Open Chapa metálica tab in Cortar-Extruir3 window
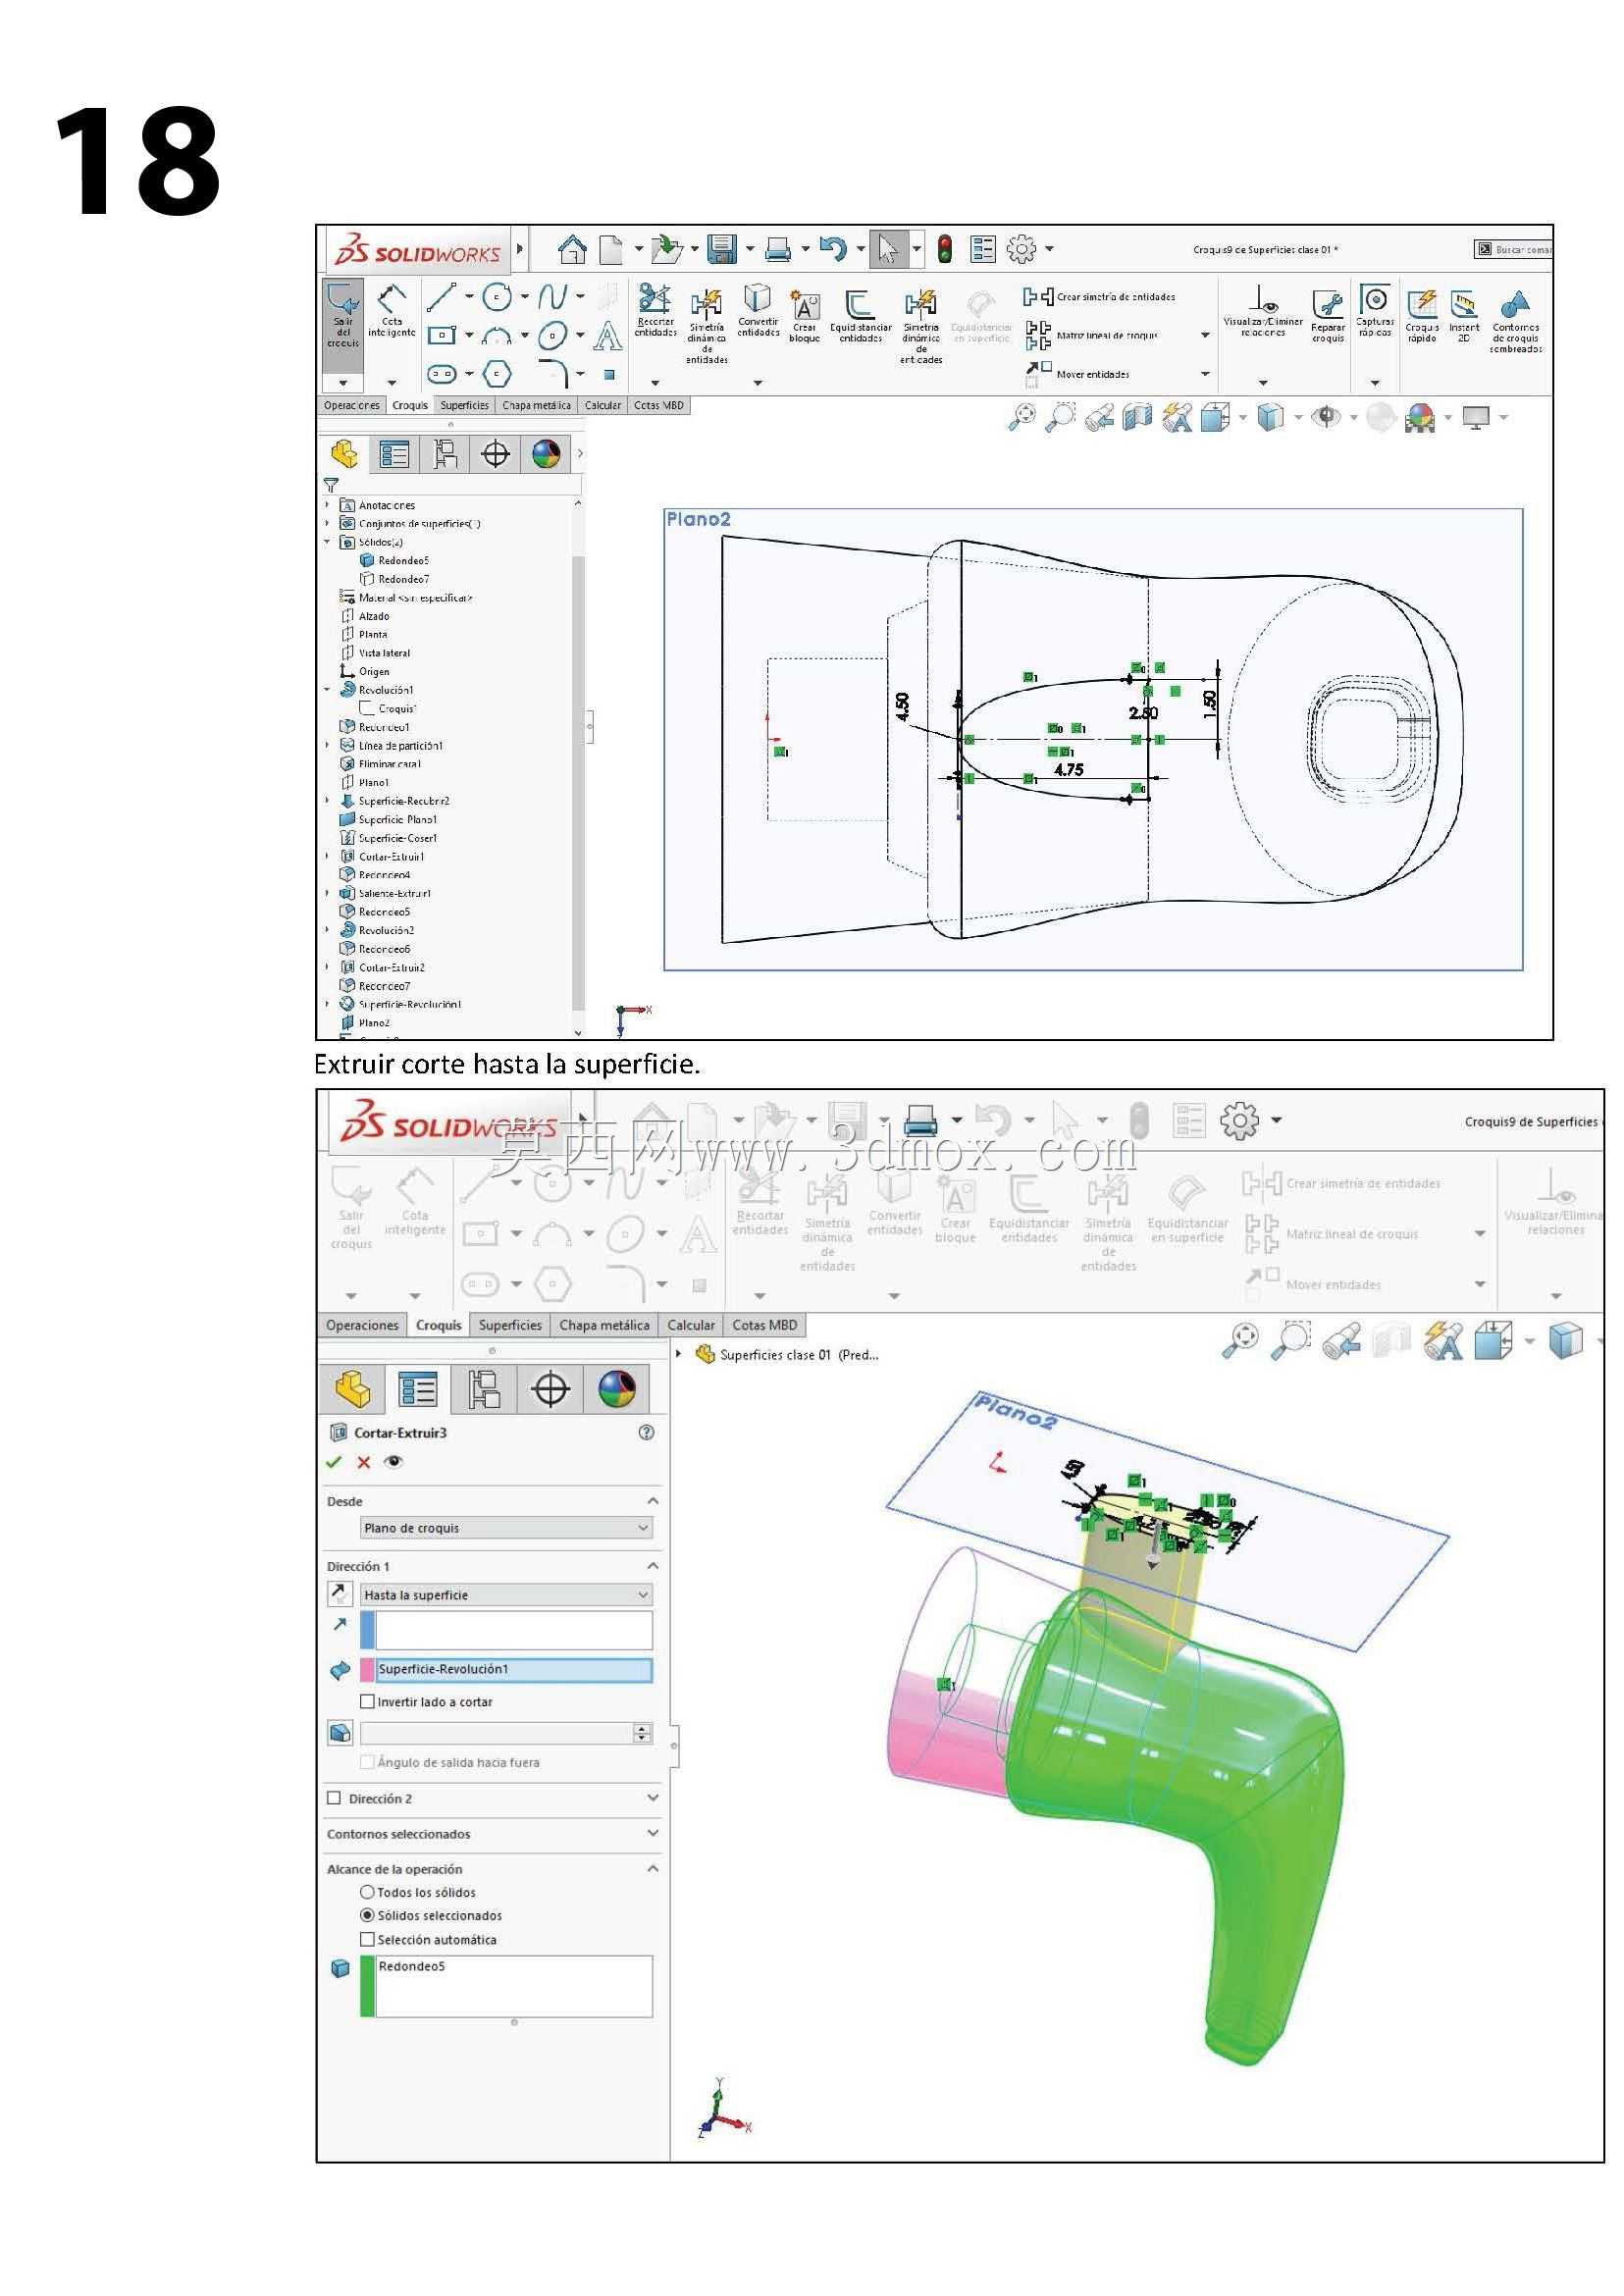 [604, 1325]
